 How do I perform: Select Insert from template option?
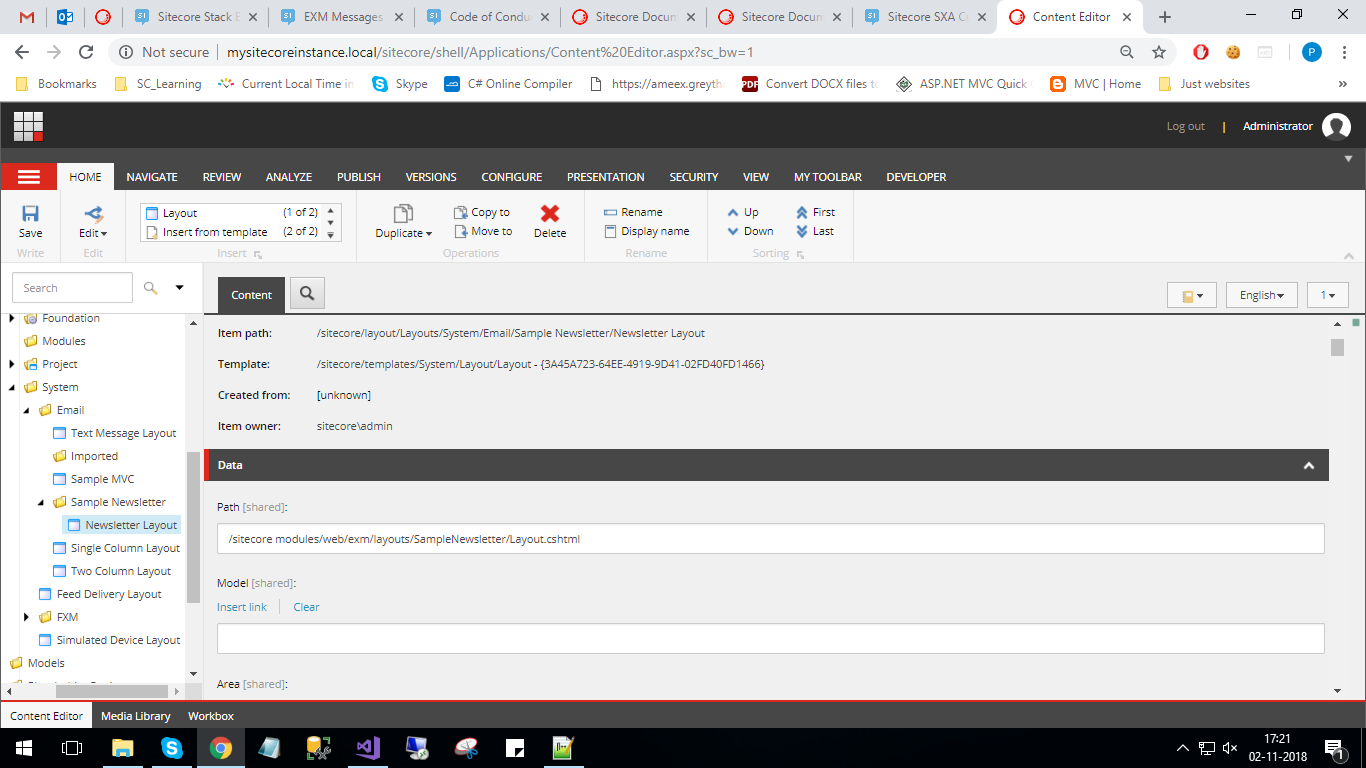(231, 232)
